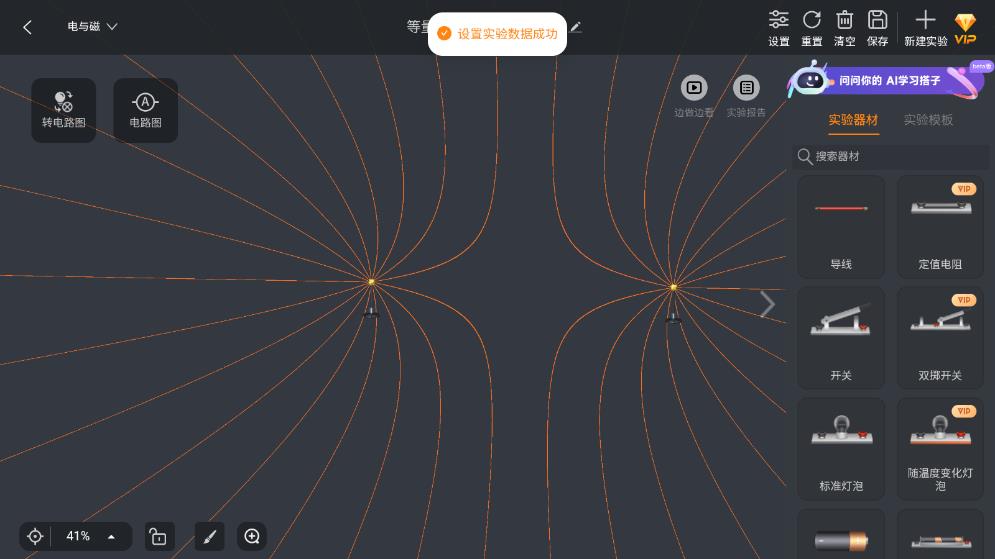
Task: Click the 重置 reset icon
Action: click(x=812, y=27)
